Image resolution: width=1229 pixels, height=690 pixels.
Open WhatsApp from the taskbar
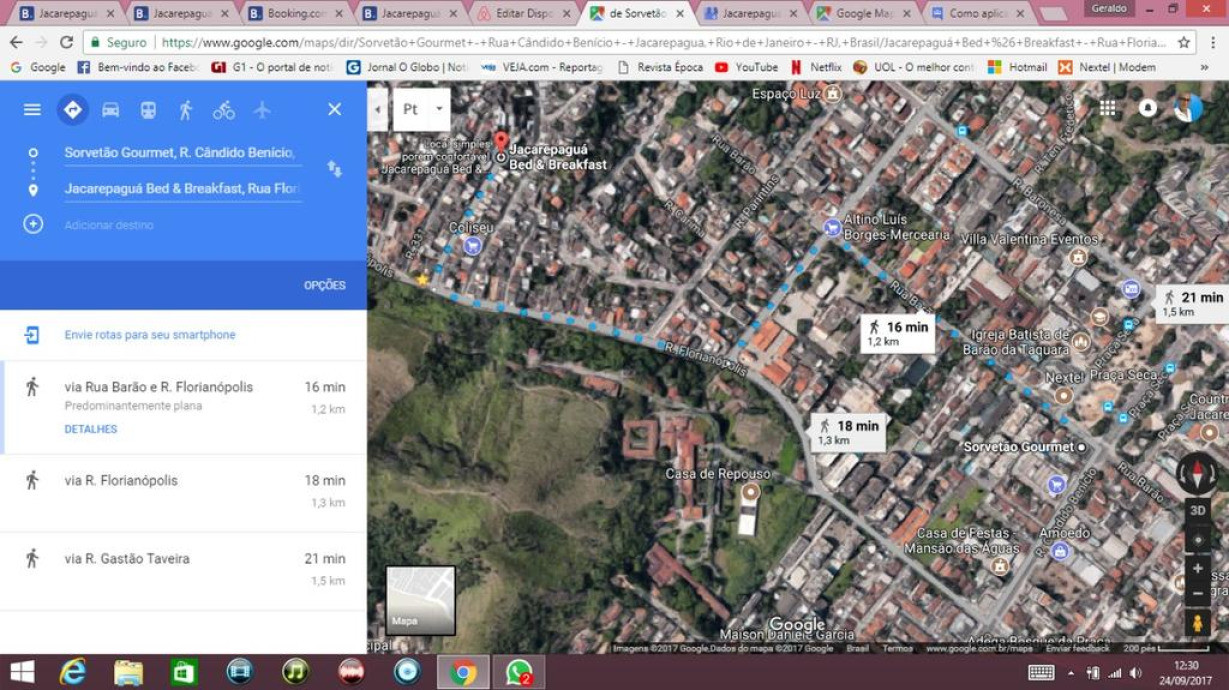[x=518, y=672]
